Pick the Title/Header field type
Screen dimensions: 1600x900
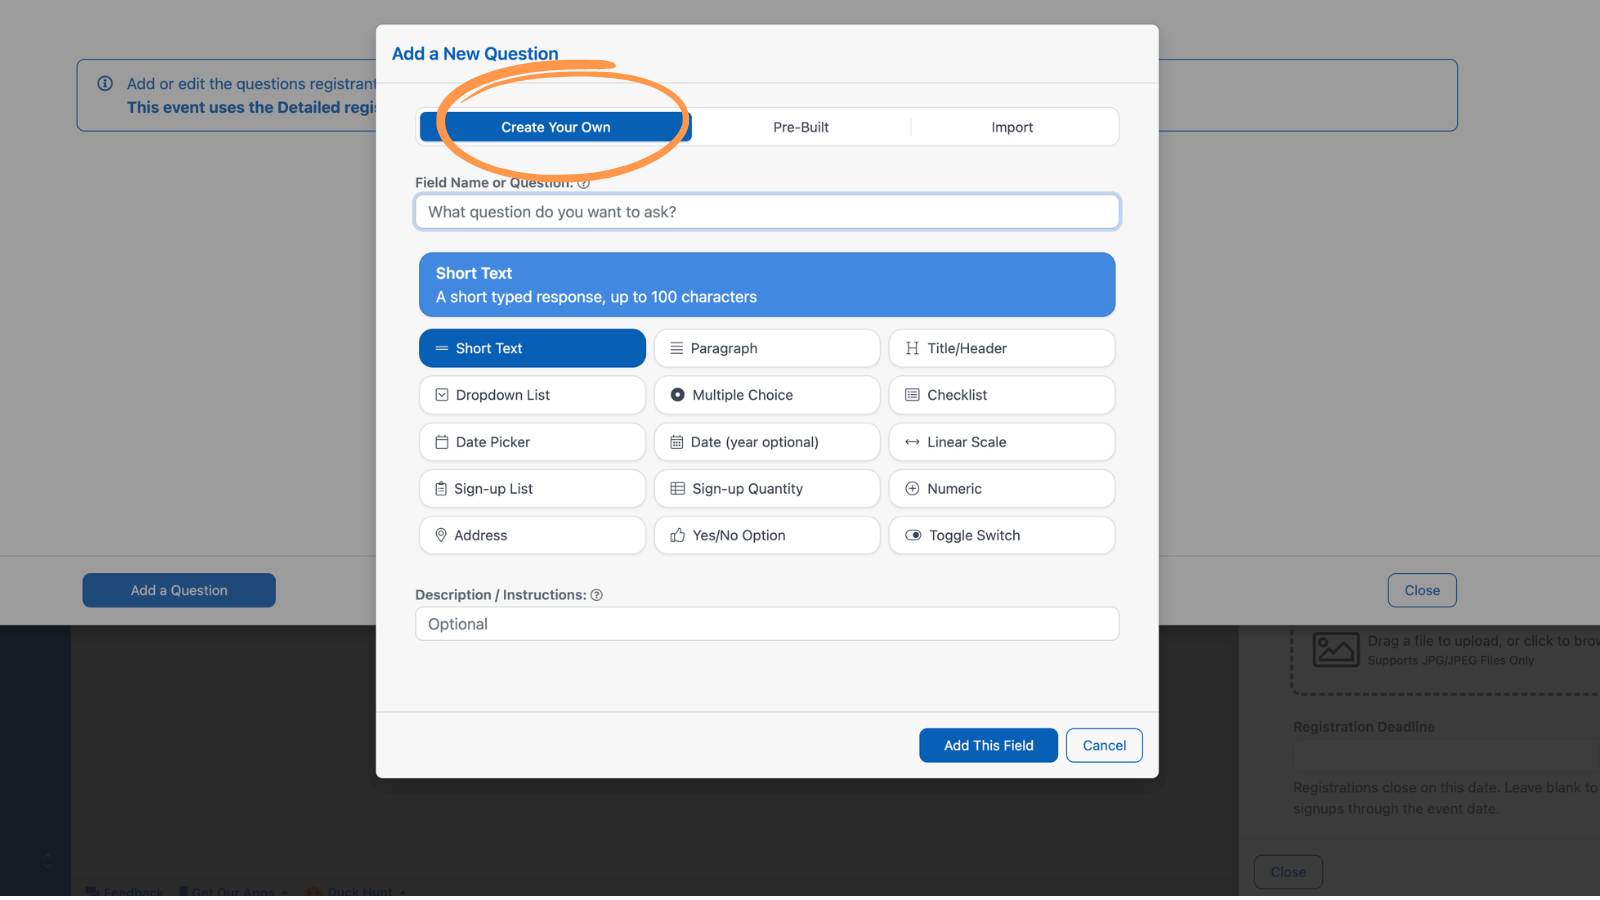(1002, 348)
